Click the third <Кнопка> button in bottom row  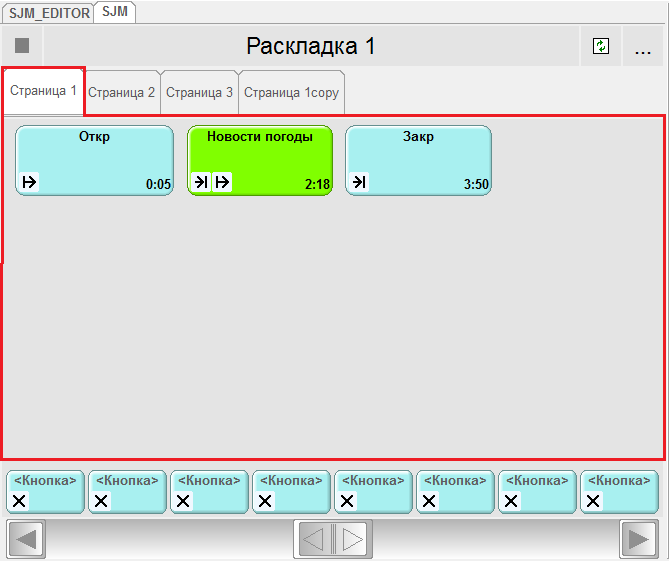(x=209, y=492)
